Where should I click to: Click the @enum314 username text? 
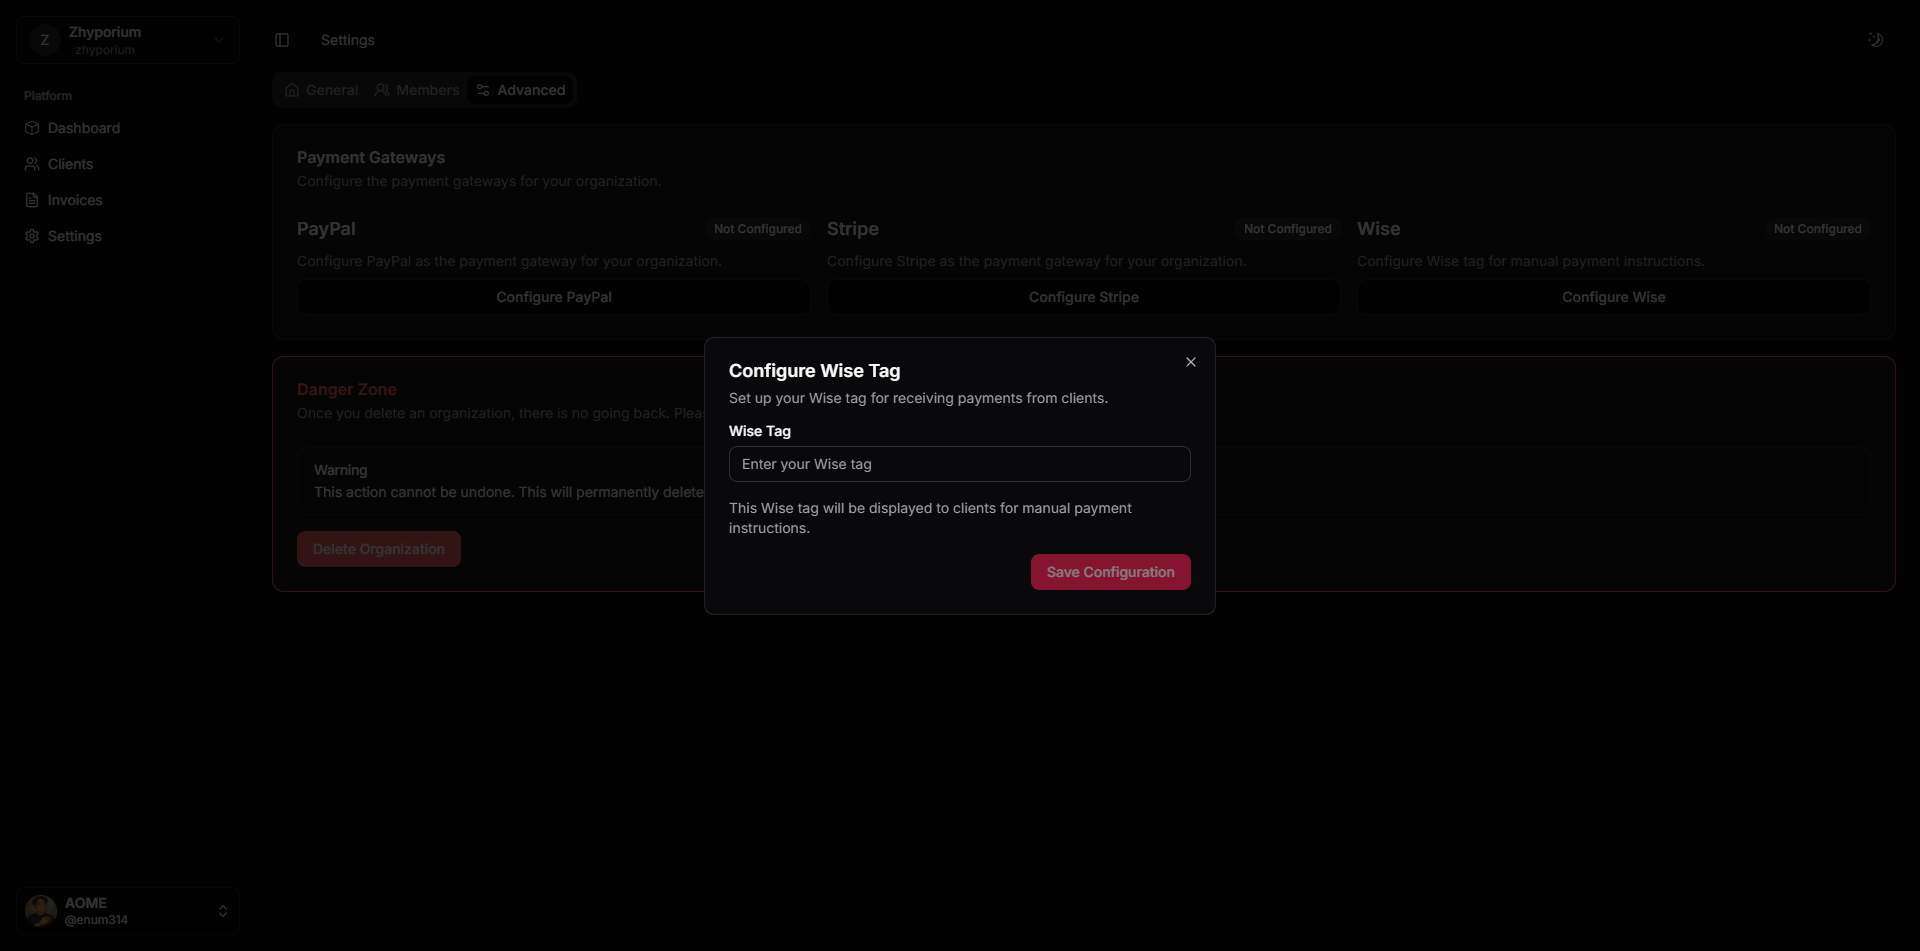tap(96, 920)
